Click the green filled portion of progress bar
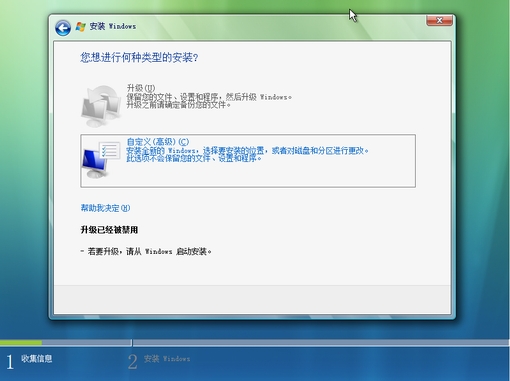Screen dimensions: 510x381 click(x=21, y=342)
